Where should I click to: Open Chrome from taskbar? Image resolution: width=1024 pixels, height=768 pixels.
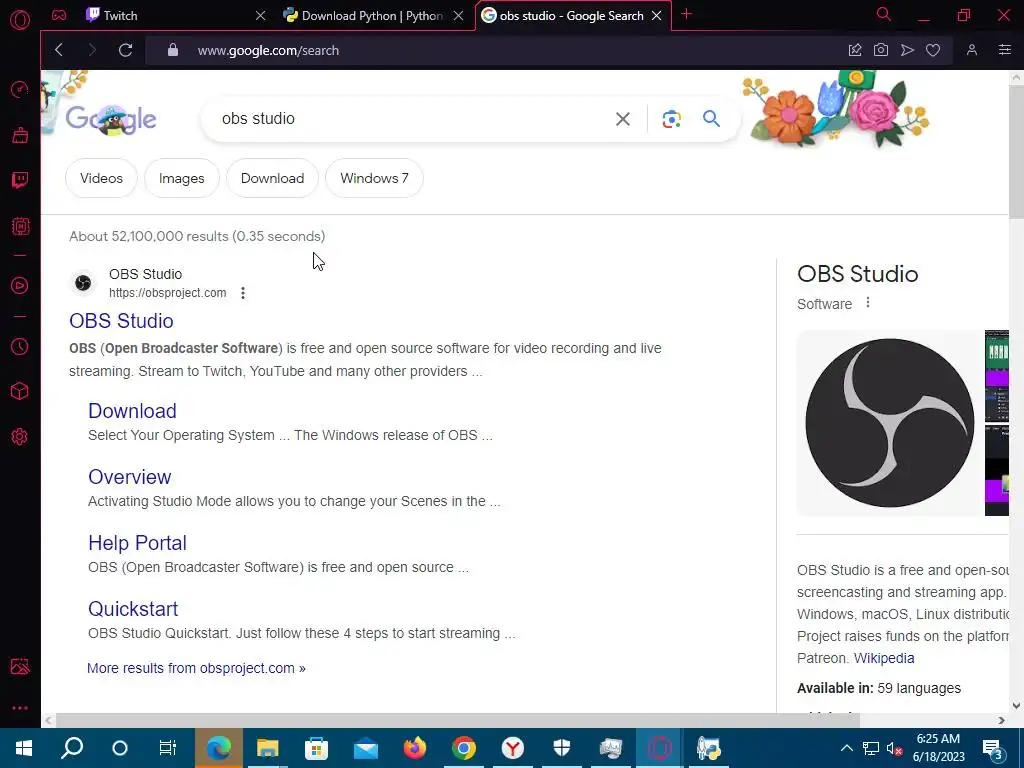tap(464, 748)
